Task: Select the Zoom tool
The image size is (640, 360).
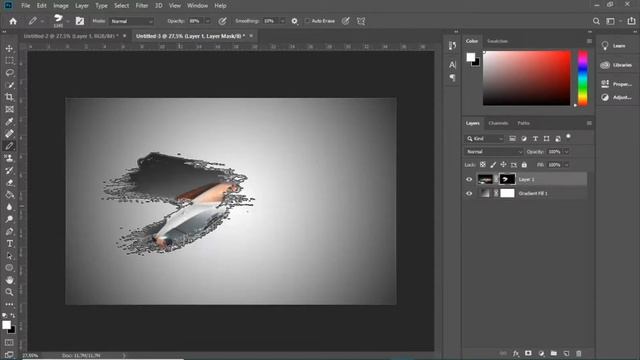Action: (x=9, y=292)
